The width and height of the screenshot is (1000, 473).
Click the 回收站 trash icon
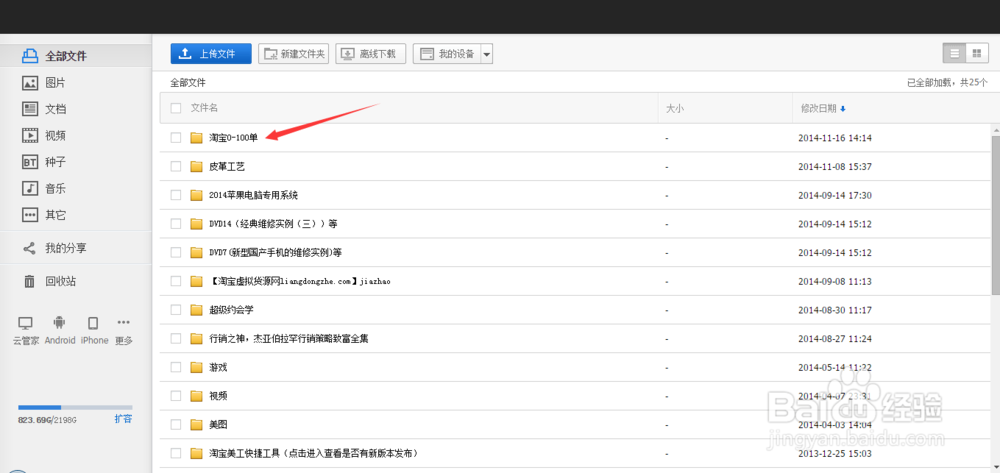pyautogui.click(x=29, y=281)
